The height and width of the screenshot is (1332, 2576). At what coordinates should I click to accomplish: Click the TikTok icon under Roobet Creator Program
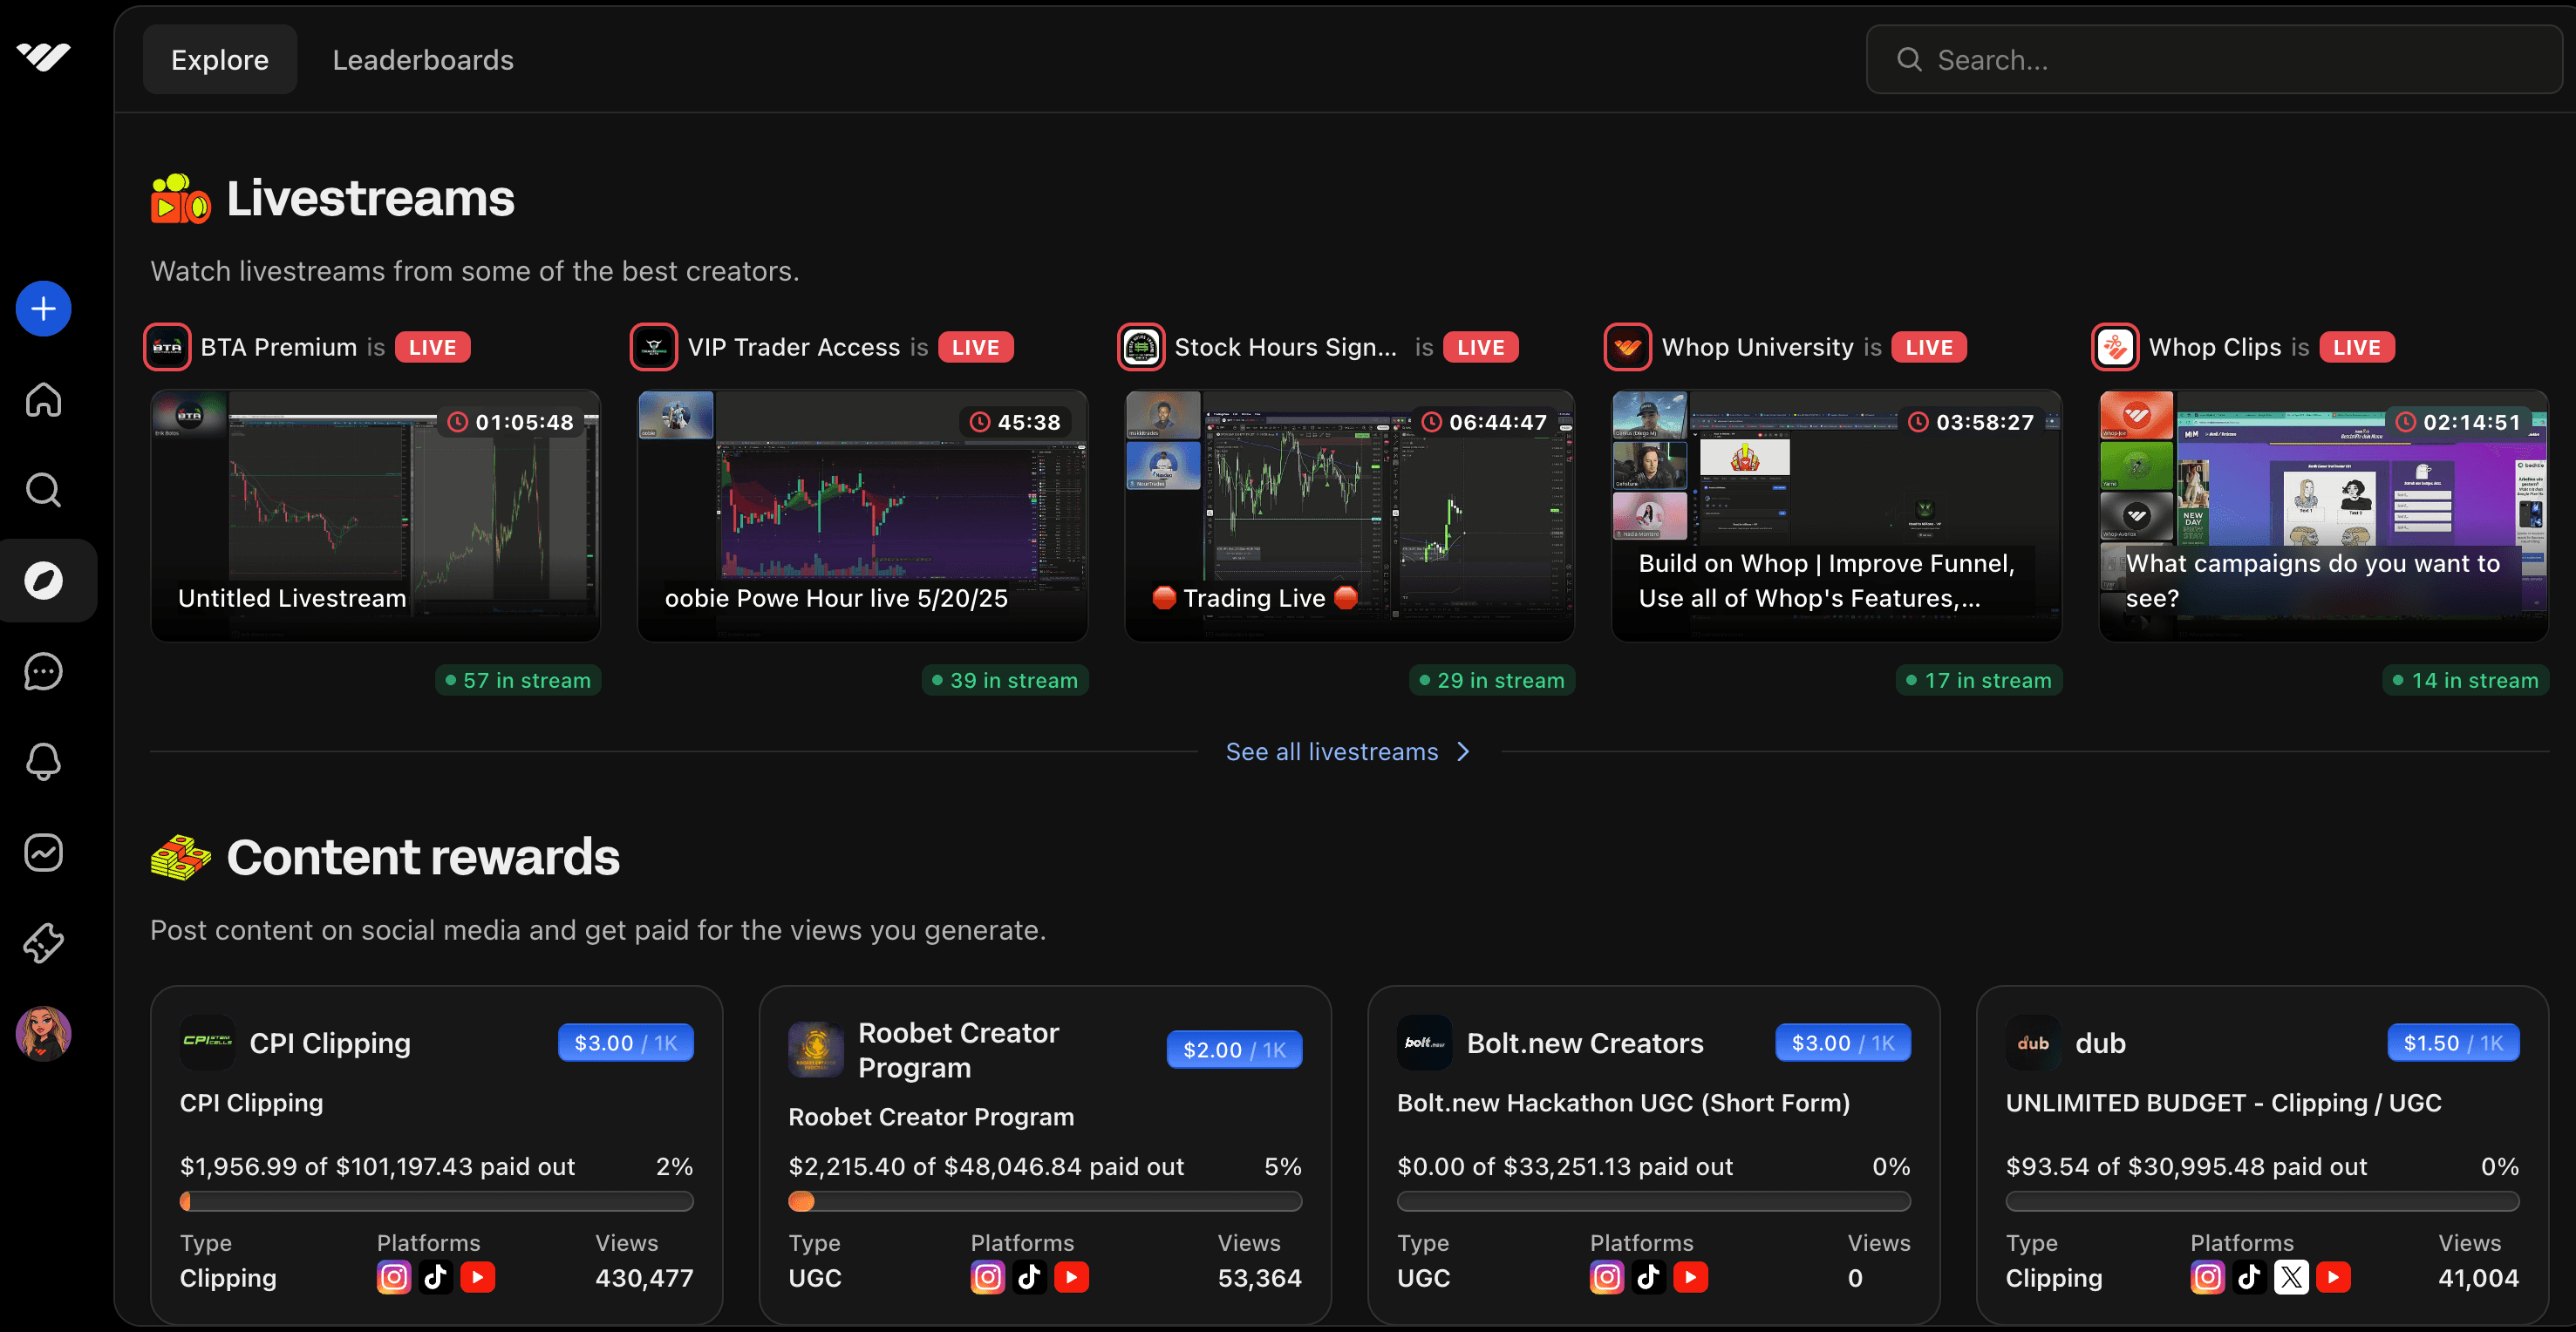1030,1277
